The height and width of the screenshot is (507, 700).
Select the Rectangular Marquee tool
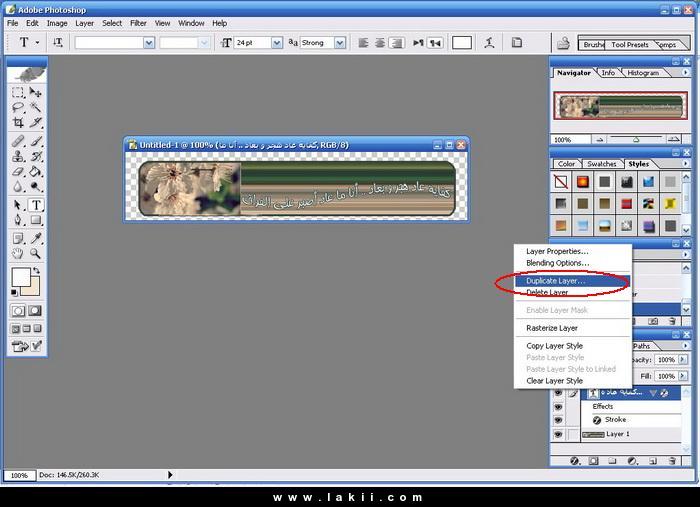click(x=18, y=92)
